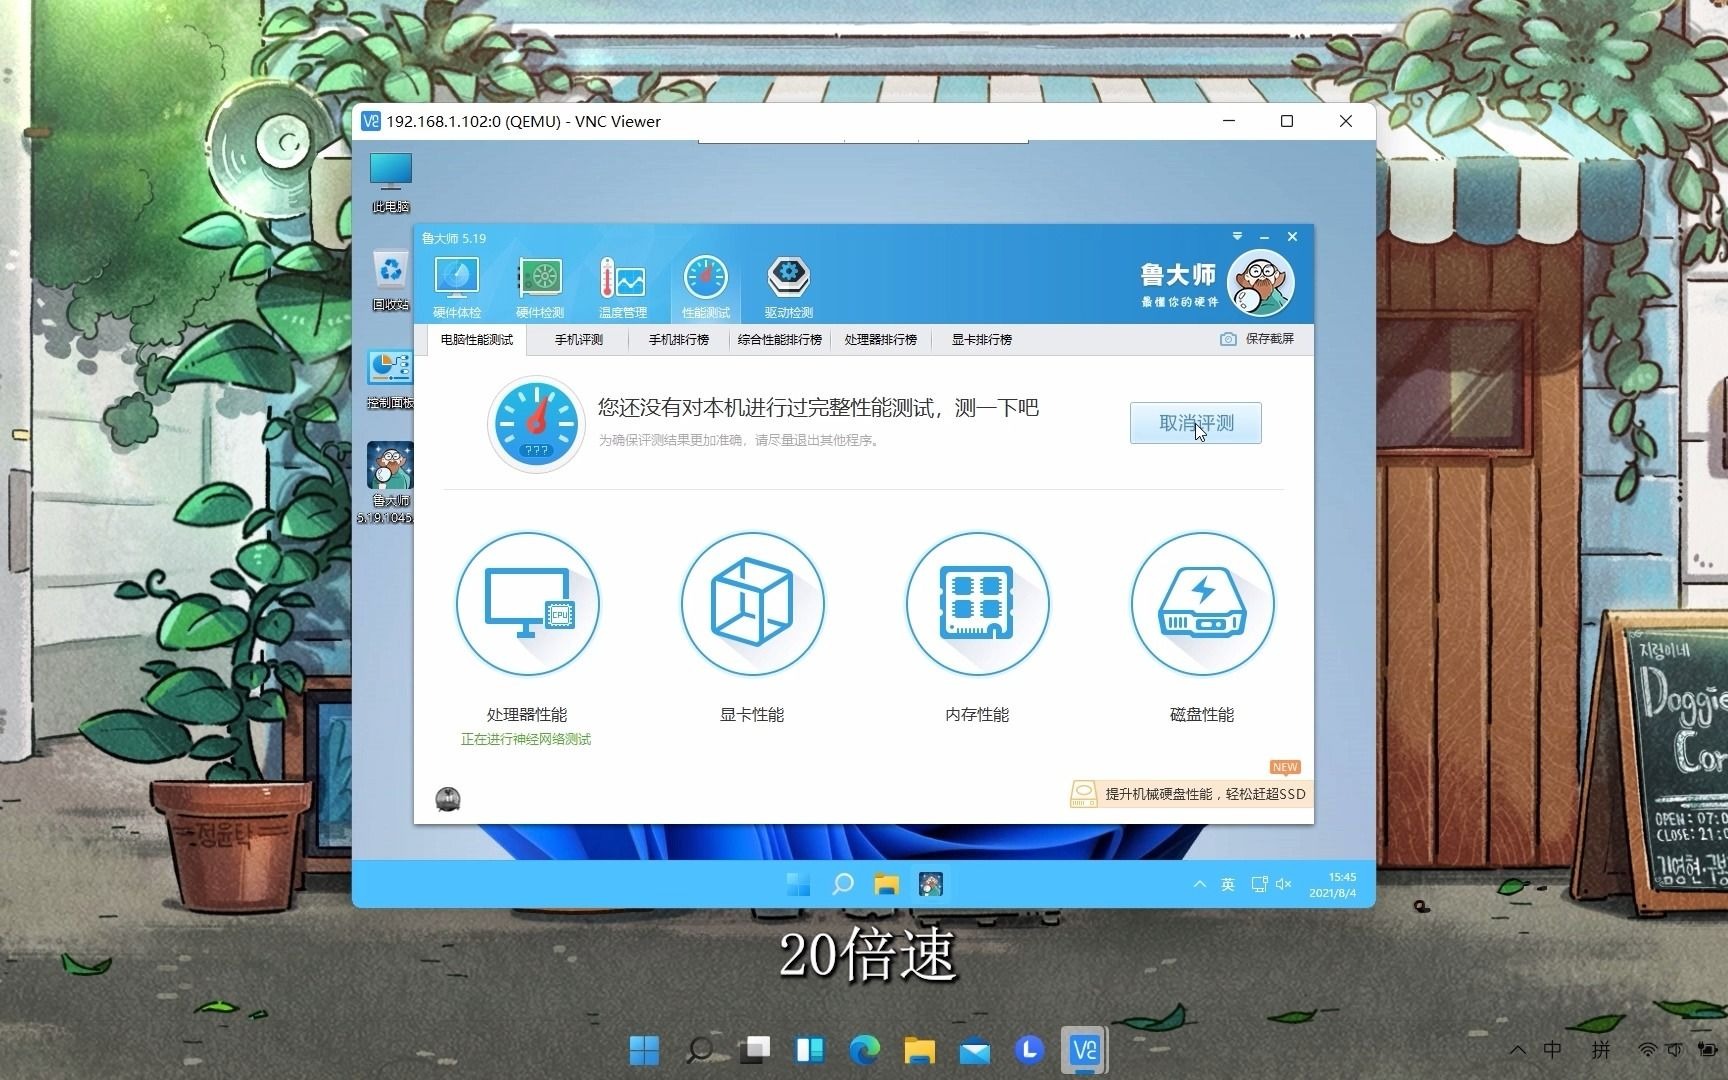The image size is (1728, 1080).
Task: Open host Task View icon
Action: 755,1050
